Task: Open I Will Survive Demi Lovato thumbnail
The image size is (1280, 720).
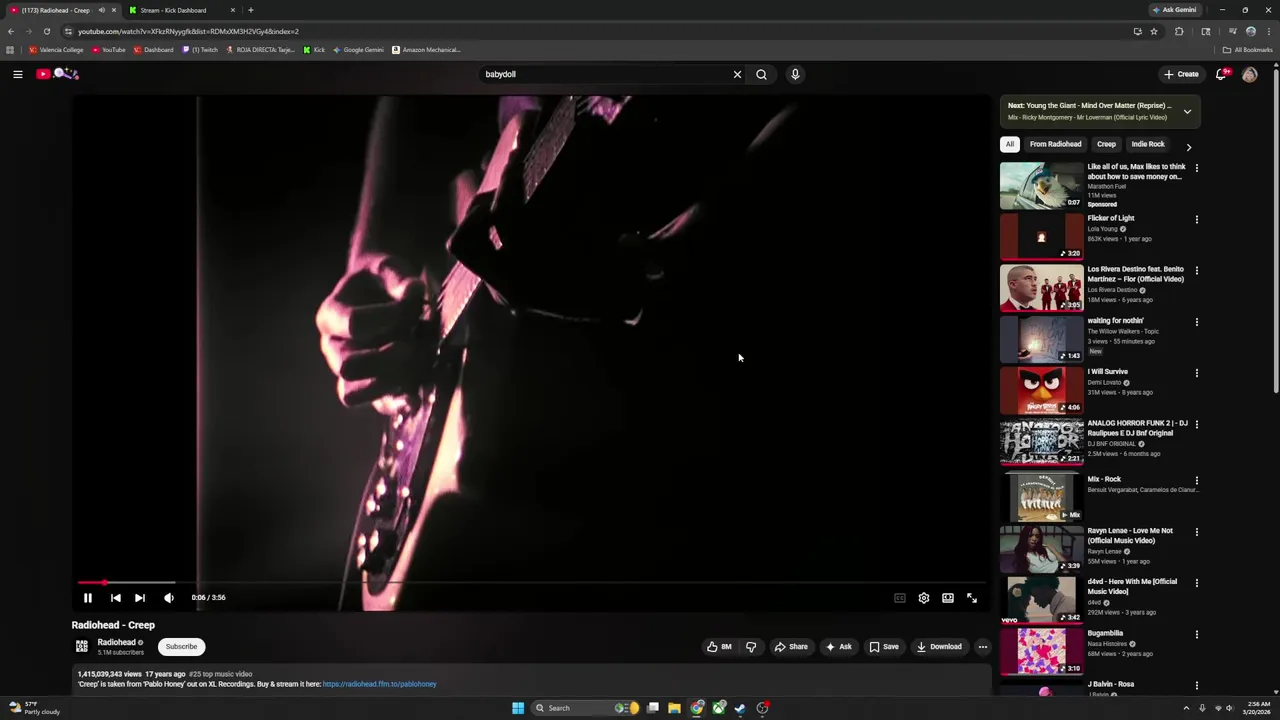Action: pos(1041,390)
